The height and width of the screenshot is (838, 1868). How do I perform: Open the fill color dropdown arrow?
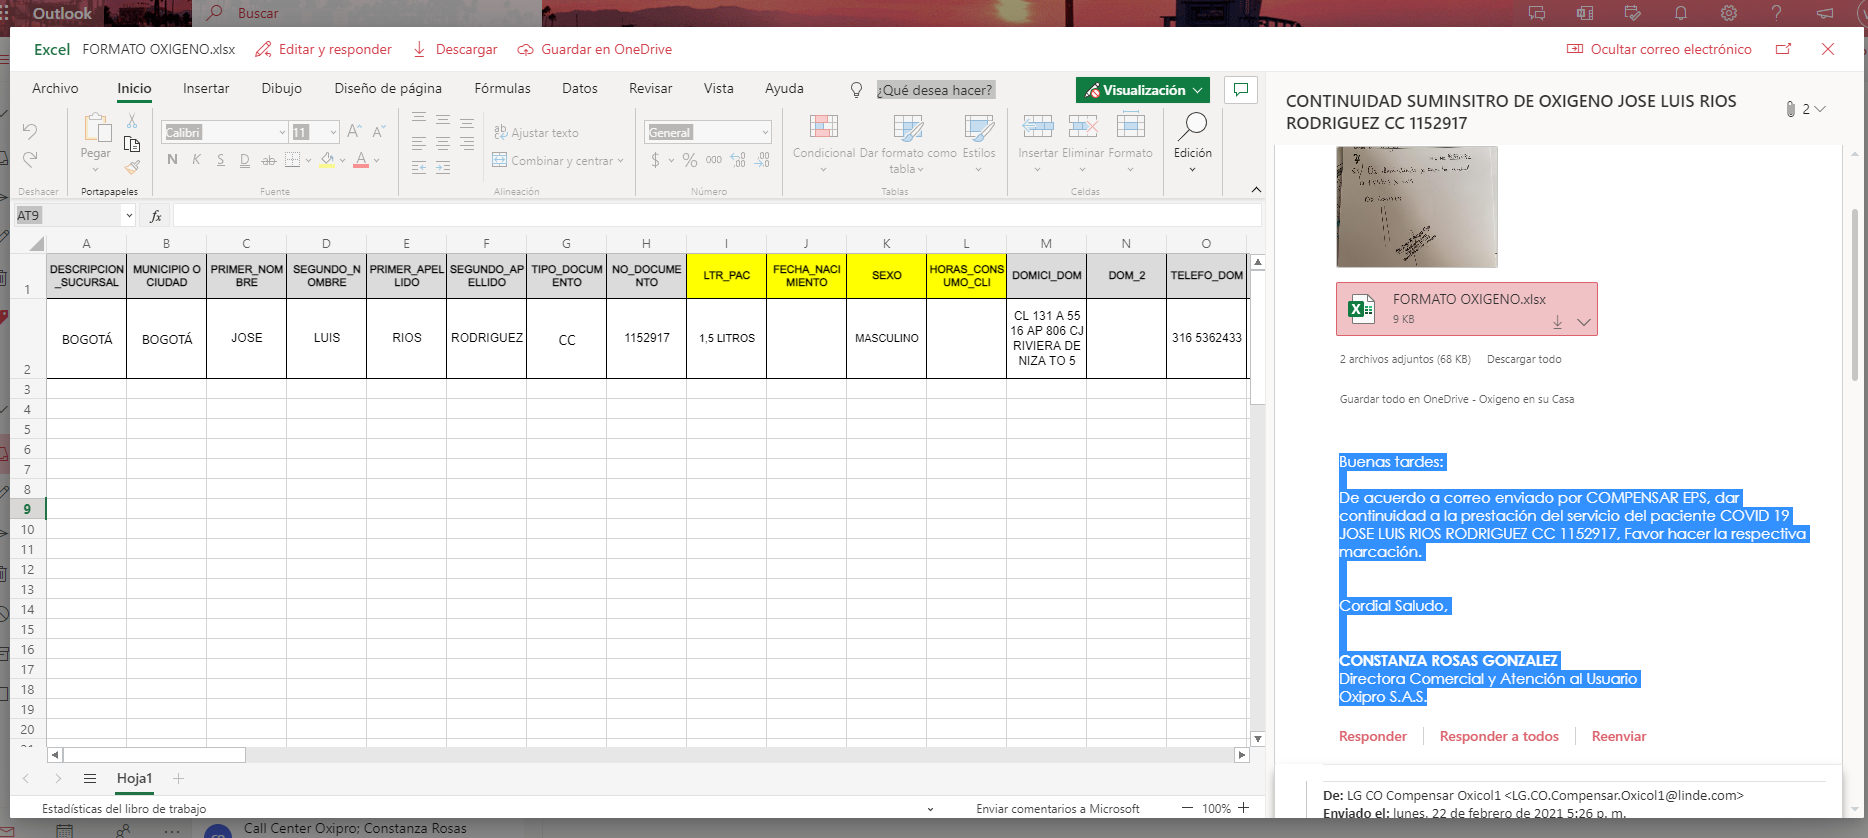342,160
